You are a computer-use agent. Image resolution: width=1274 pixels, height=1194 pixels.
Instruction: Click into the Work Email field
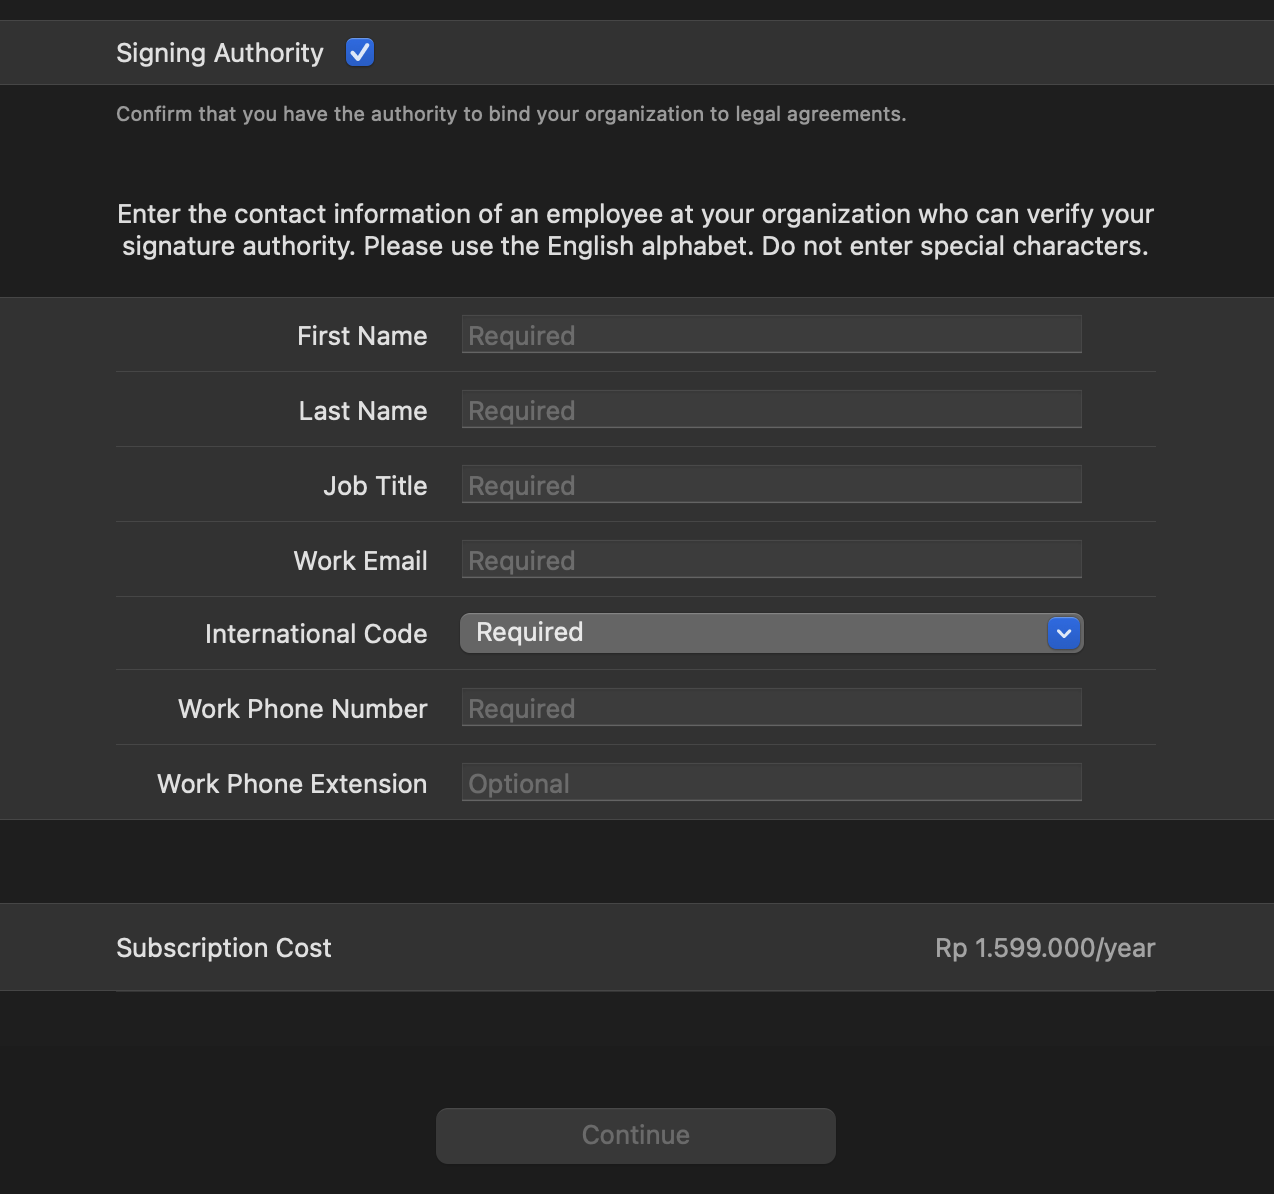pyautogui.click(x=771, y=560)
